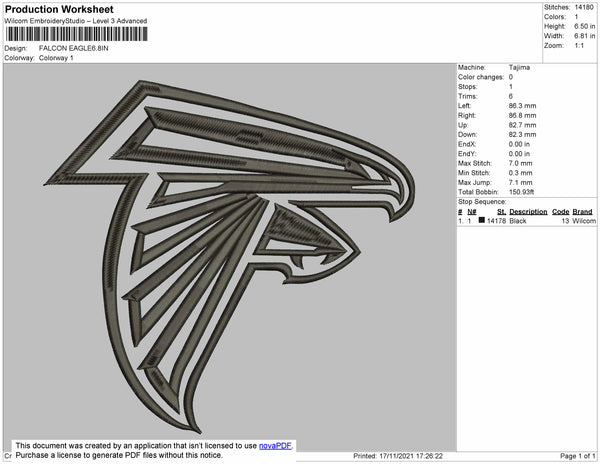Click the Width value 6.81 in
Viewport: 600px width, 464px height.
pyautogui.click(x=584, y=36)
